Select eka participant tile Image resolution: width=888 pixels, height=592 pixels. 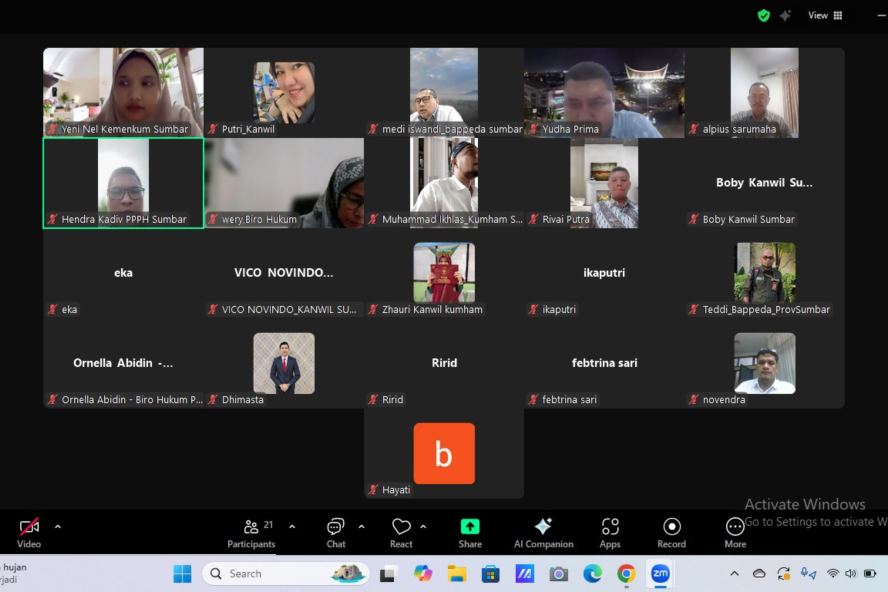[x=123, y=273]
